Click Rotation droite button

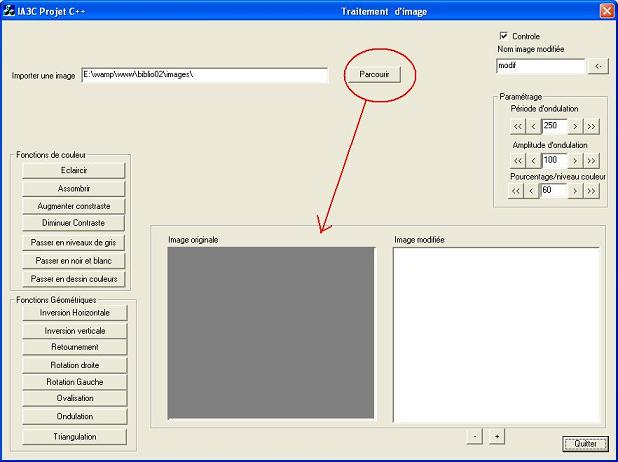tap(75, 365)
